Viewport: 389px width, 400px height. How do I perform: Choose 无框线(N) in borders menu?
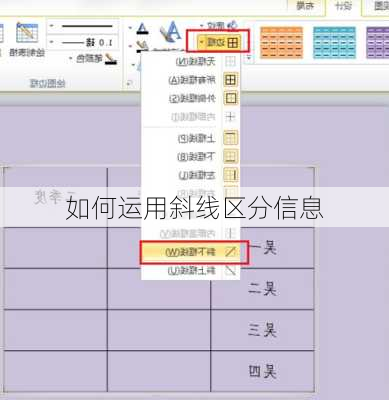191,61
